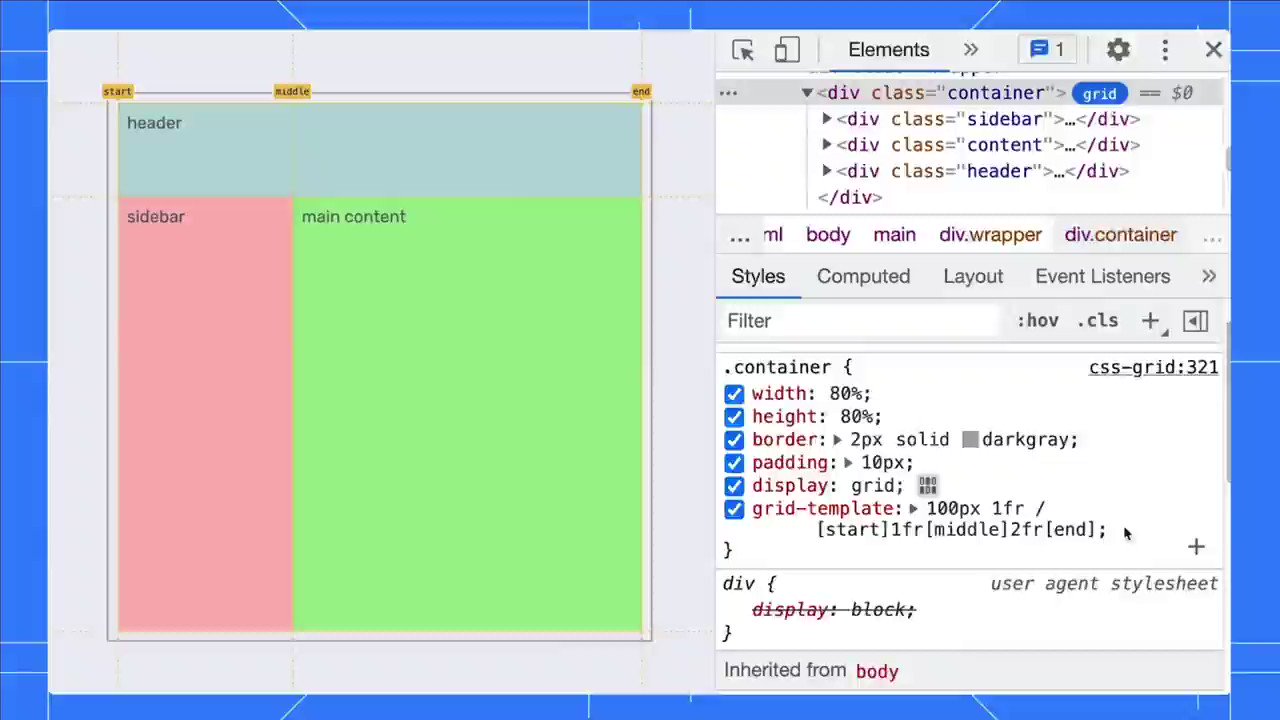Show more Styles pane tabs chevron
Viewport: 1280px width, 720px height.
[1209, 276]
